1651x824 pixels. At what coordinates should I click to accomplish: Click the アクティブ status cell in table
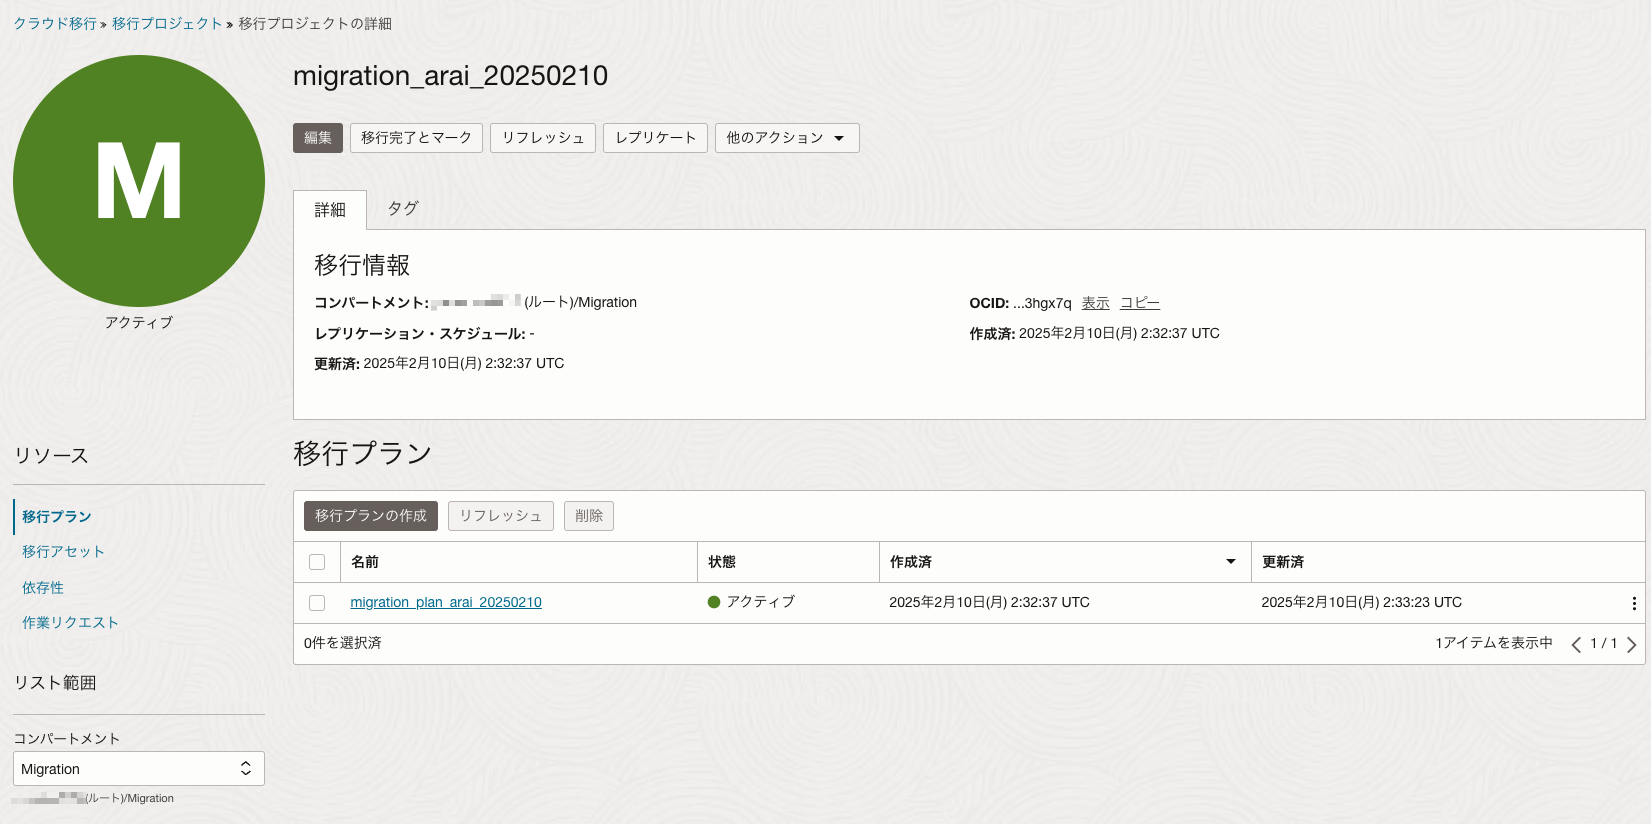tap(751, 602)
